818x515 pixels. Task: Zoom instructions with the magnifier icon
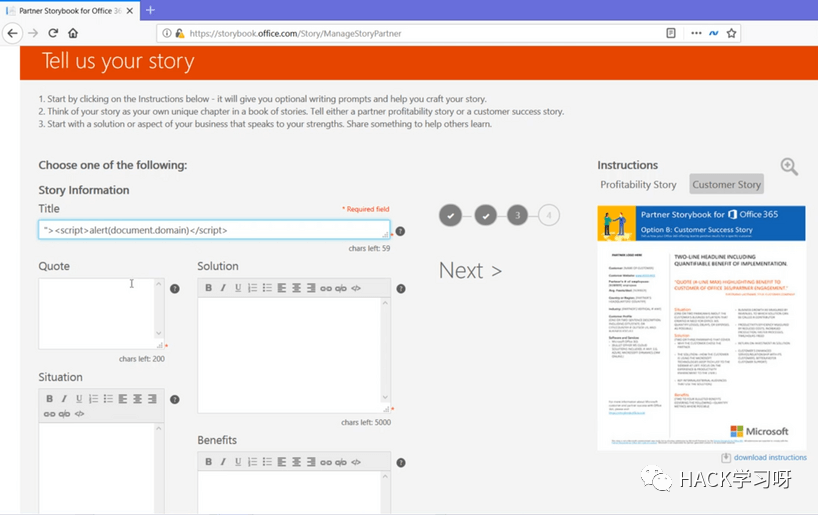(789, 167)
